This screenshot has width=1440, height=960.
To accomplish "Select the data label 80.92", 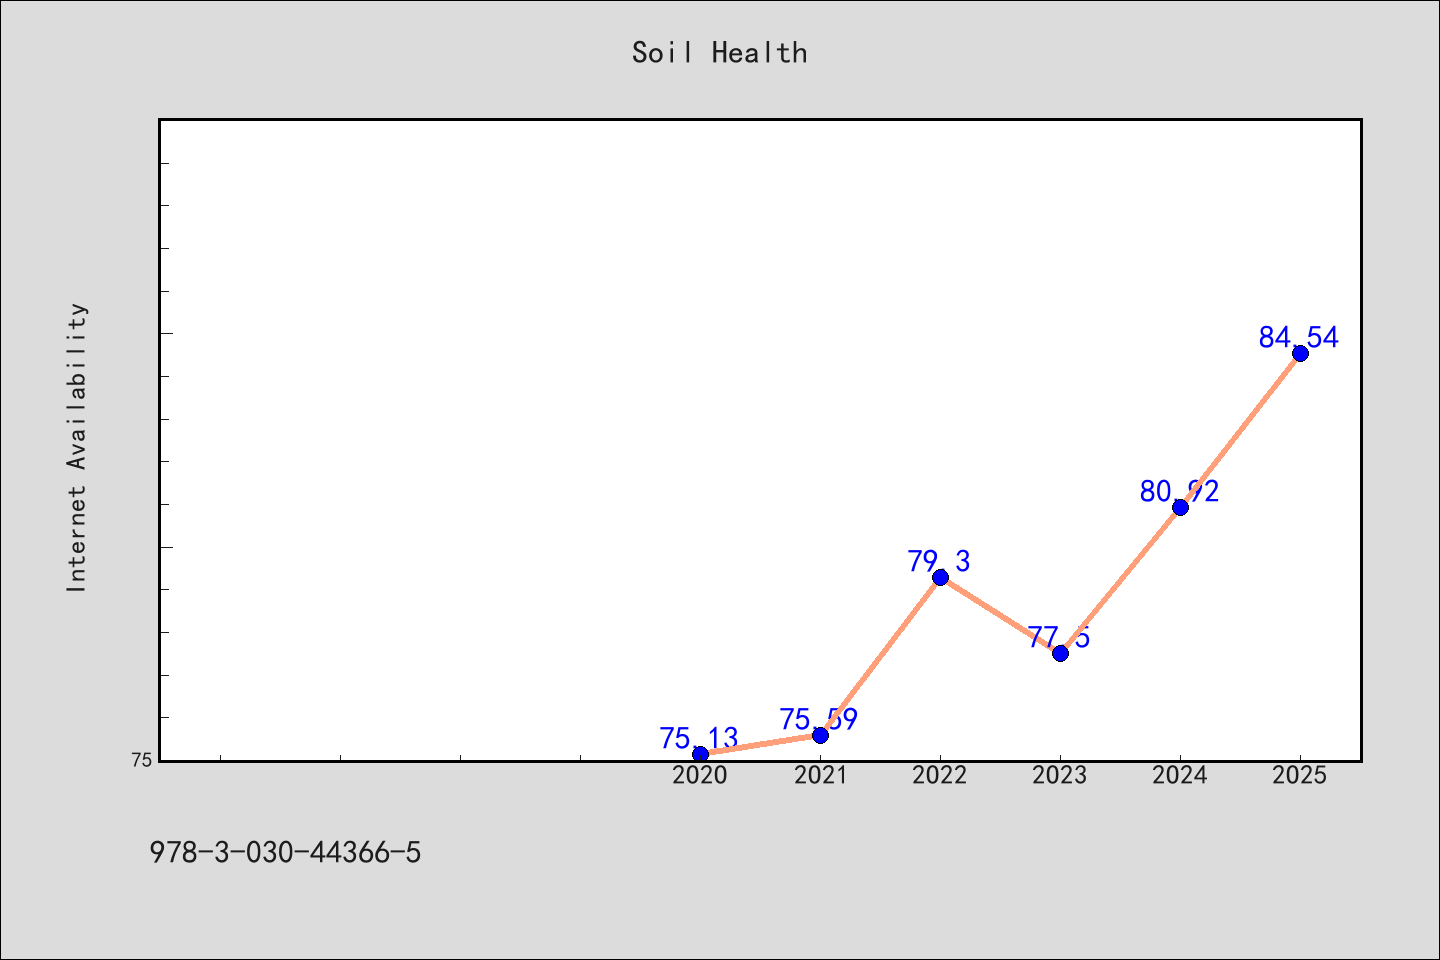I will click(1179, 492).
